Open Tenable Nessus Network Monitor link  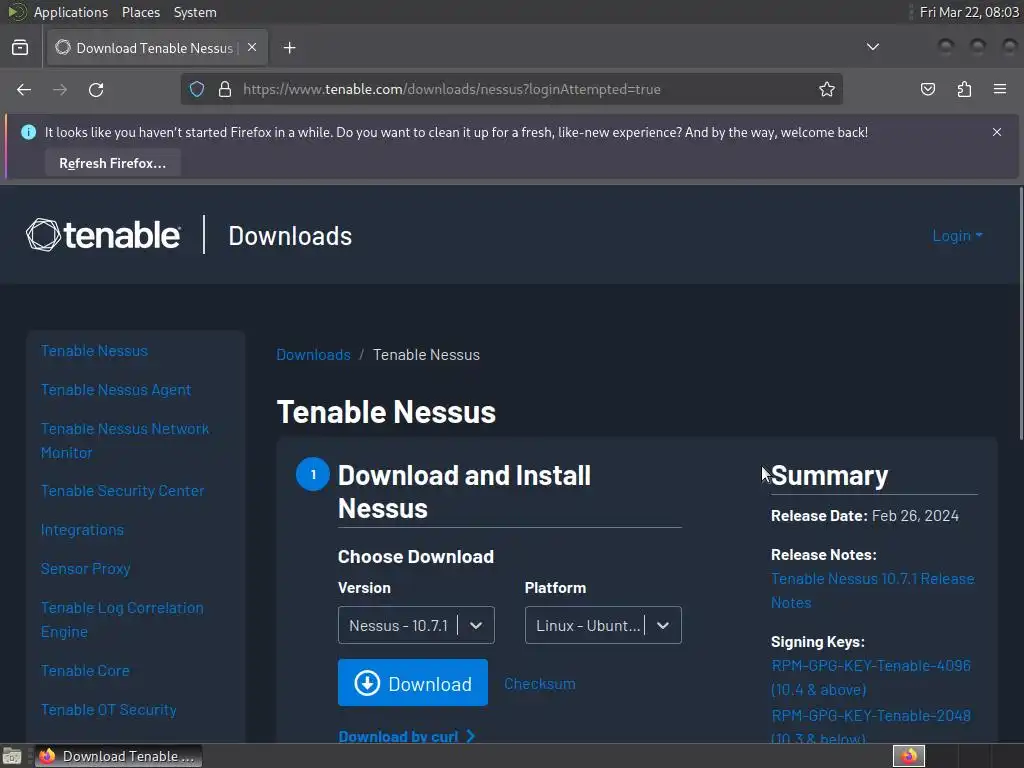pyautogui.click(x=125, y=441)
